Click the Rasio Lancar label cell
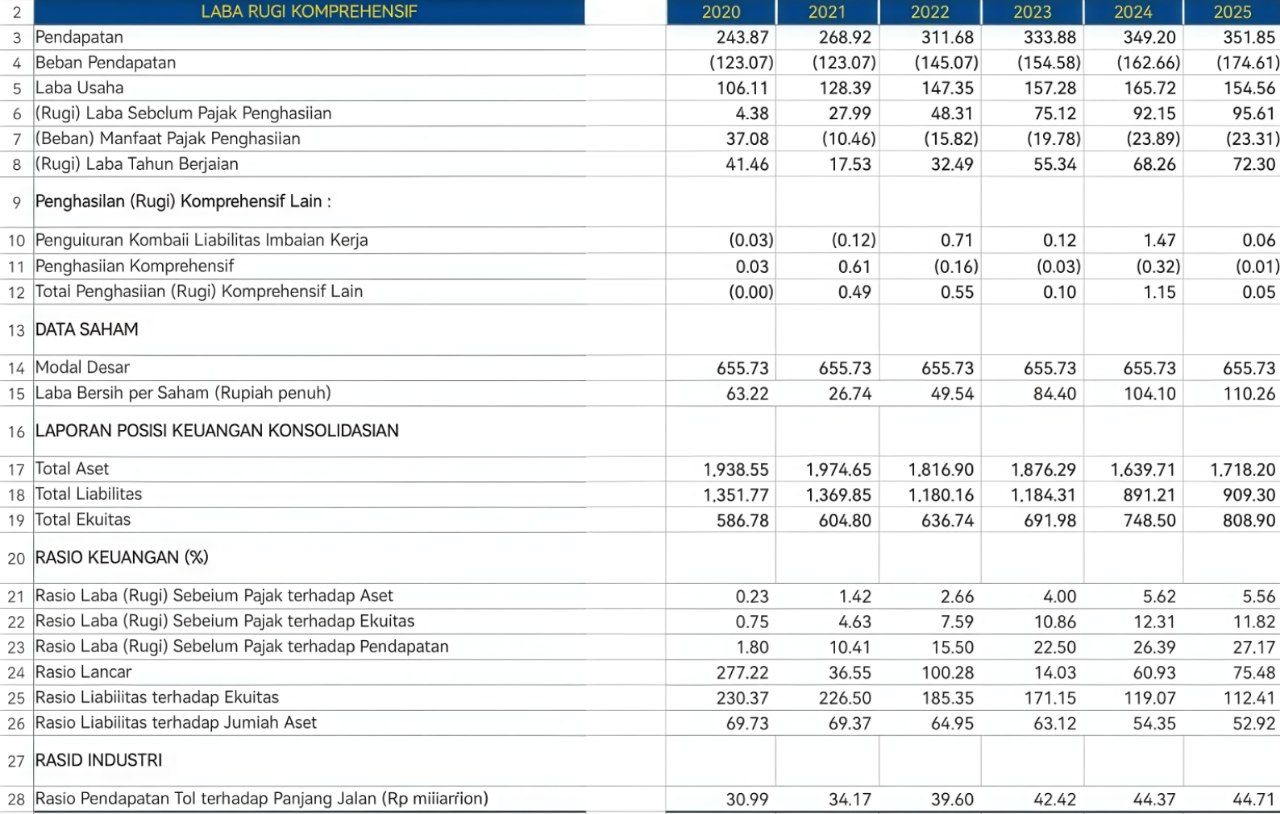The height and width of the screenshot is (814, 1280). [83, 672]
